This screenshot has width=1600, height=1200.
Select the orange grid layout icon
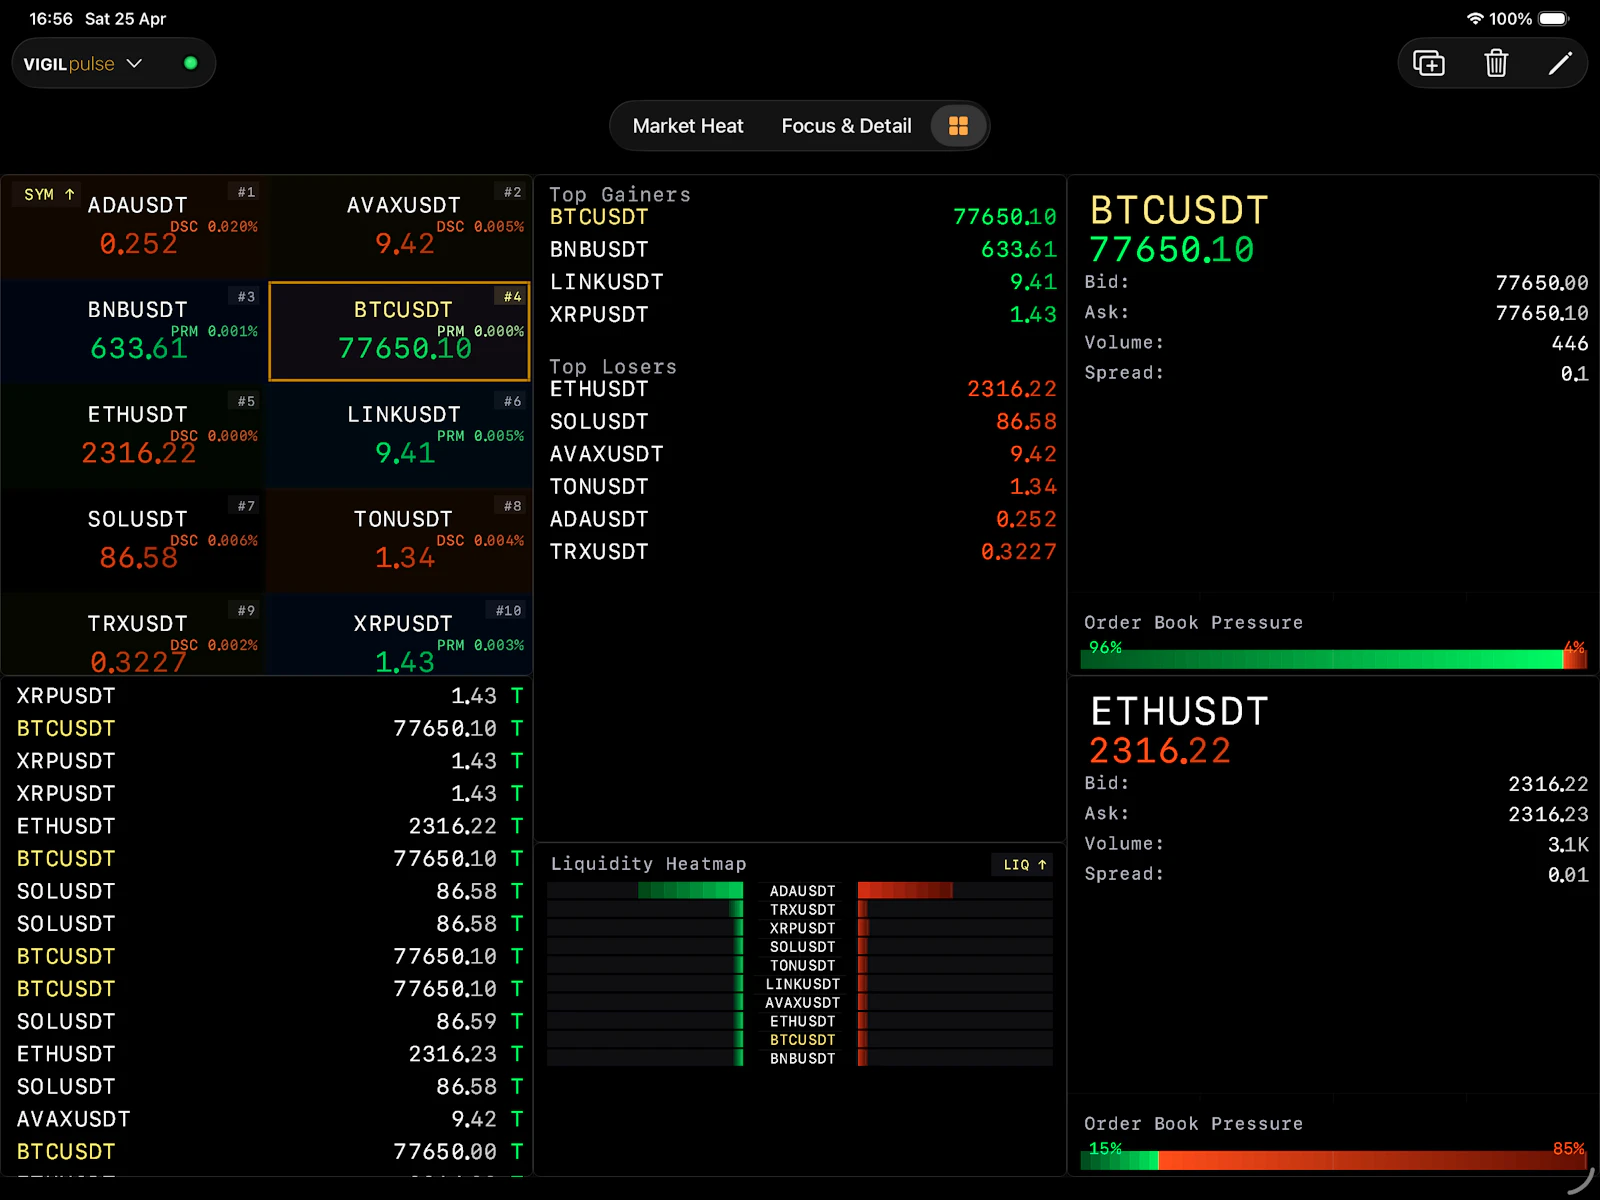[958, 126]
